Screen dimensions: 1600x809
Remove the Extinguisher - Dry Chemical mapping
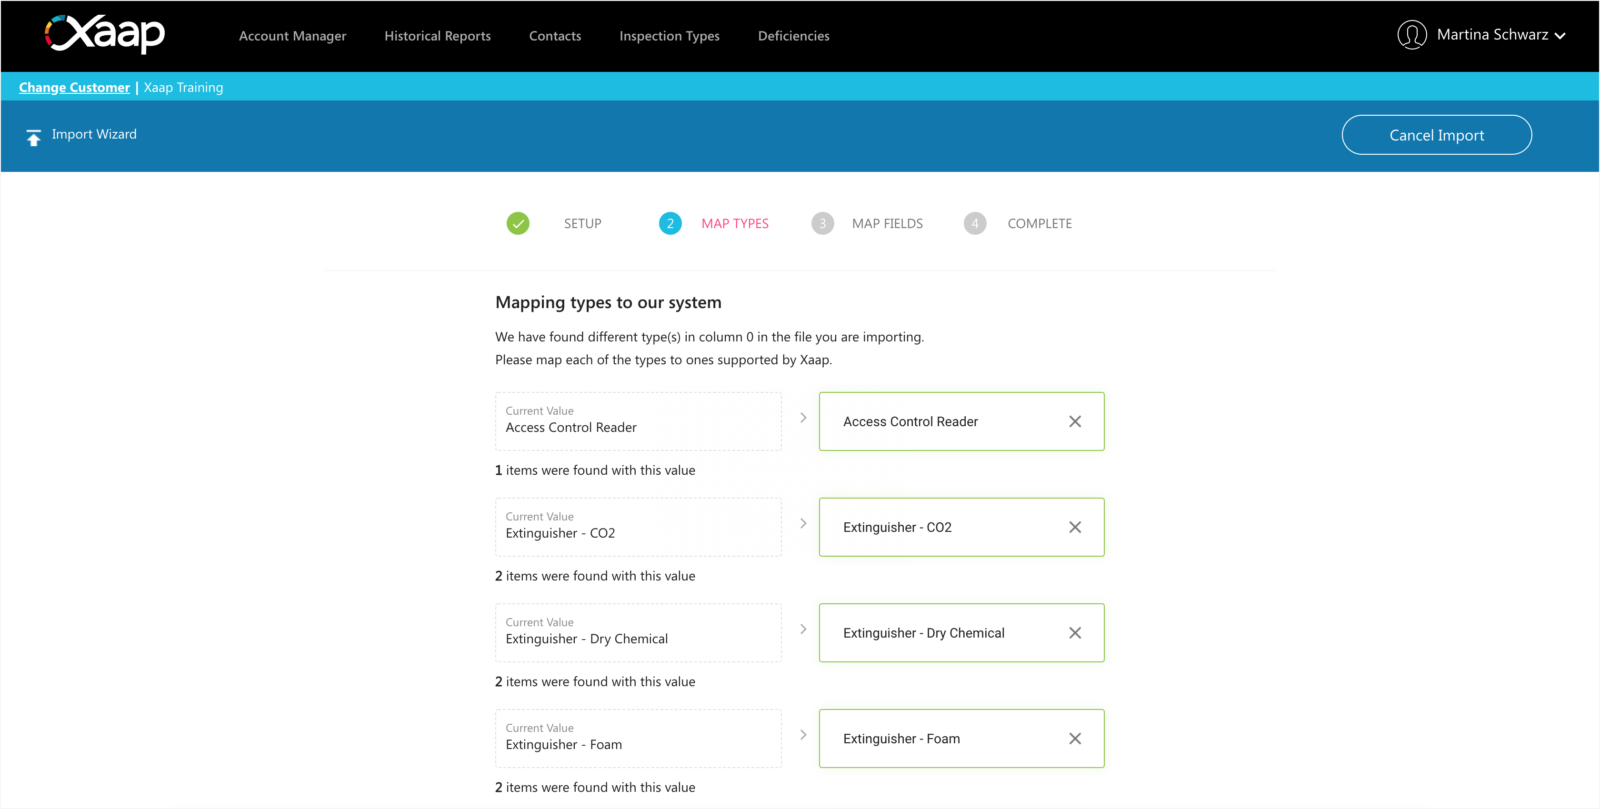tap(1074, 633)
